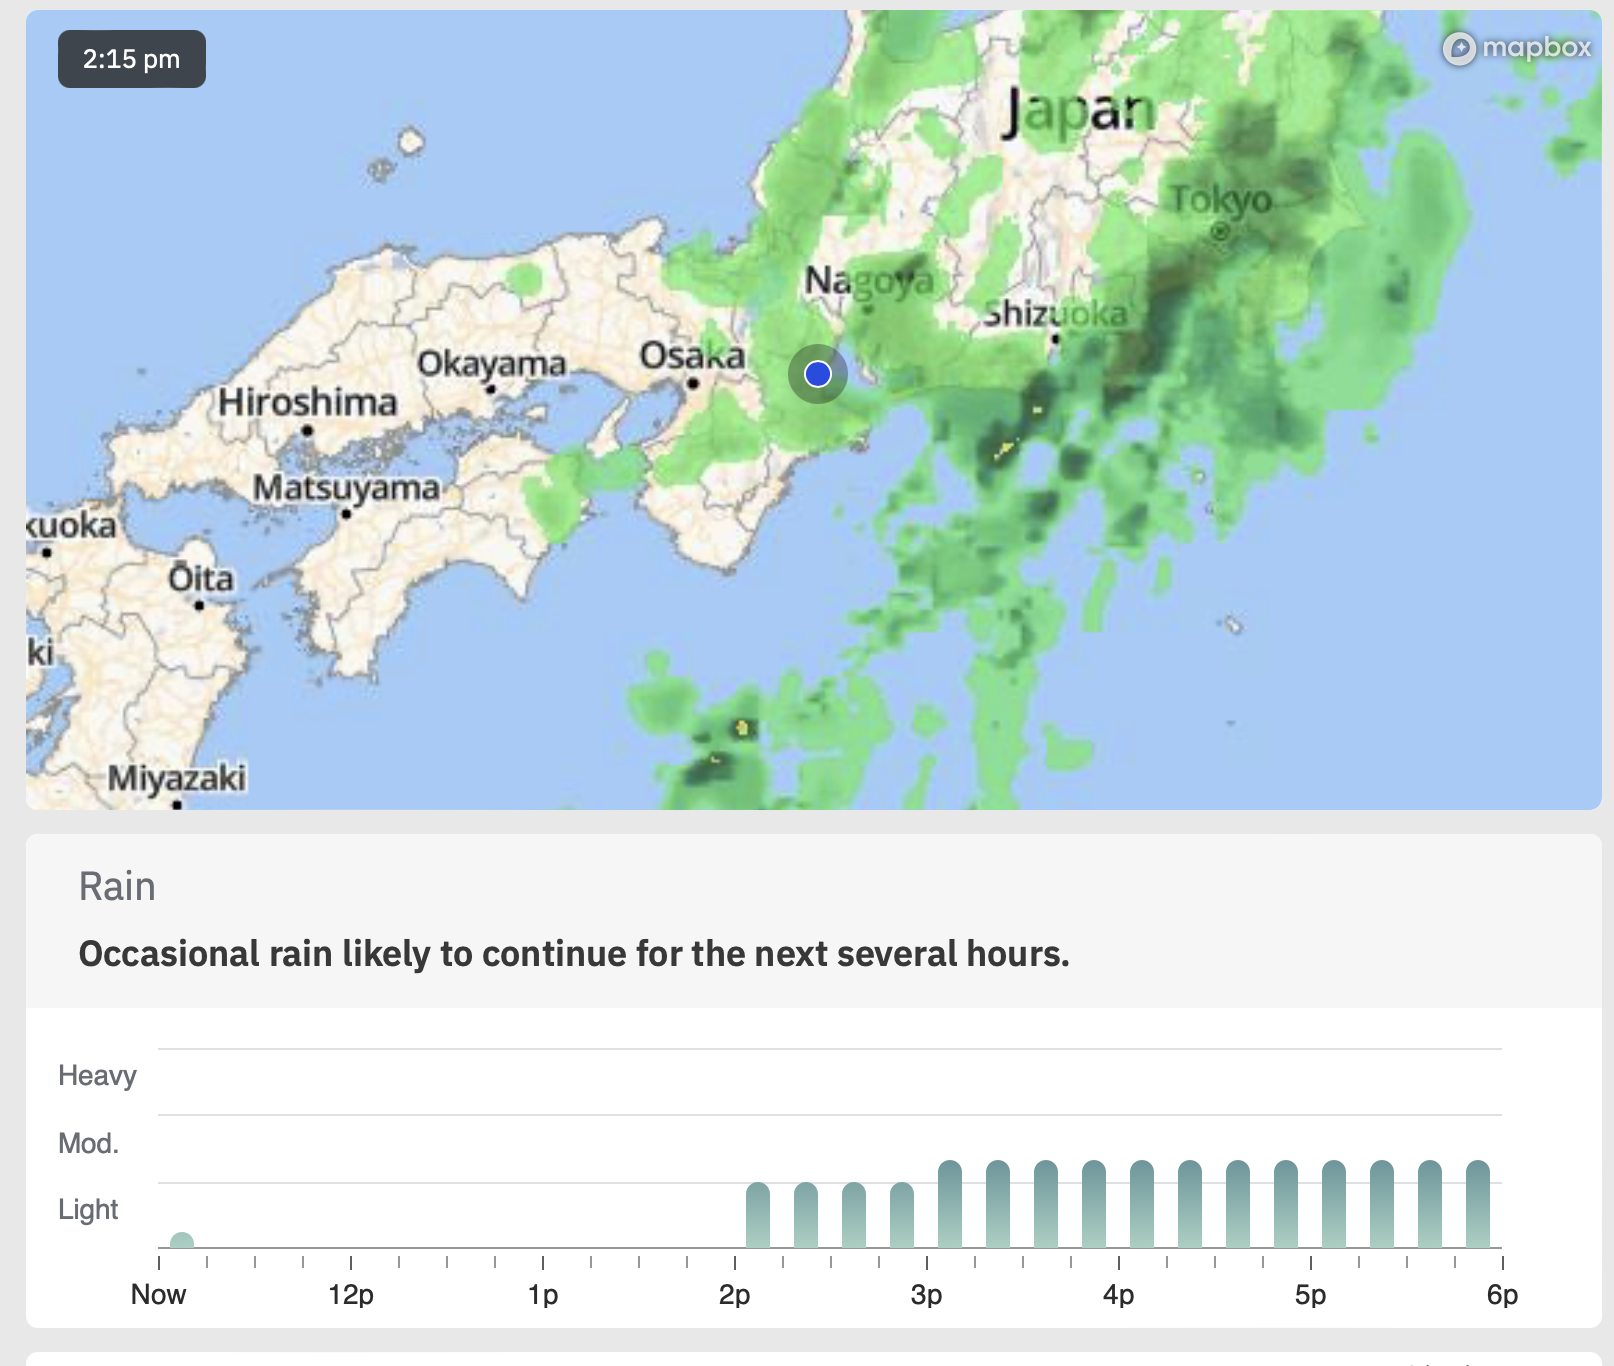Viewport: 1614px width, 1366px height.
Task: Click the 4p time axis label
Action: [1118, 1295]
